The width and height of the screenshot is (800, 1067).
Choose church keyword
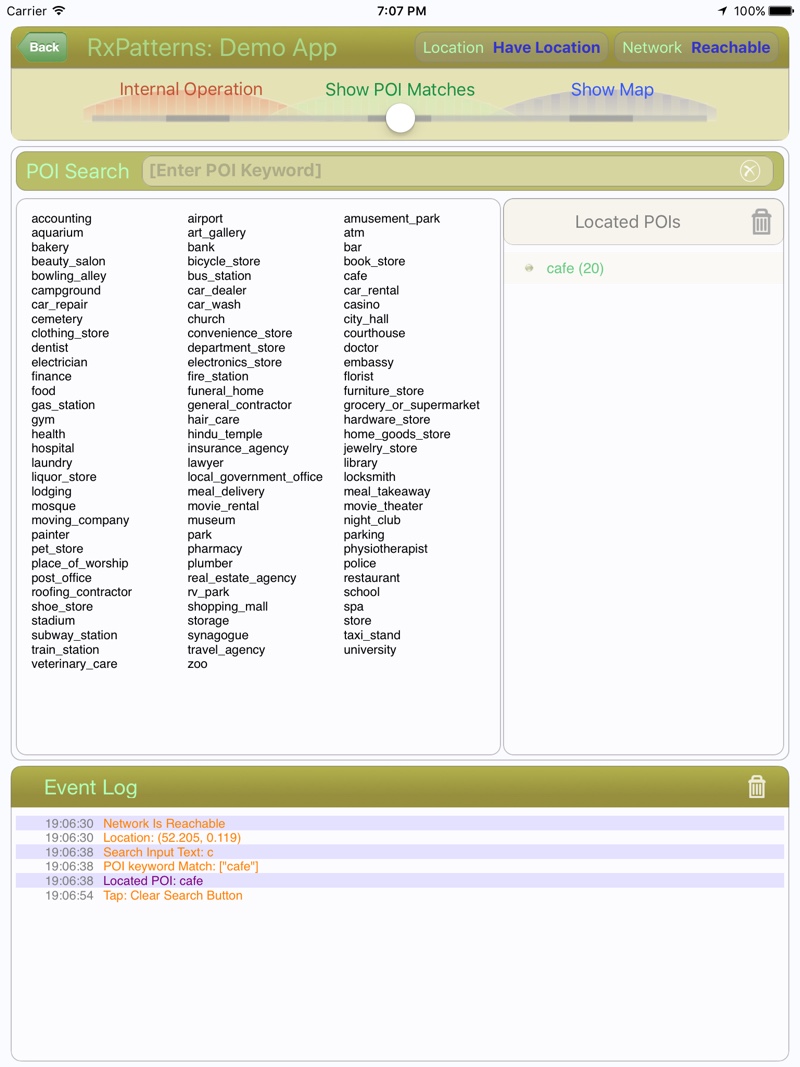[205, 319]
